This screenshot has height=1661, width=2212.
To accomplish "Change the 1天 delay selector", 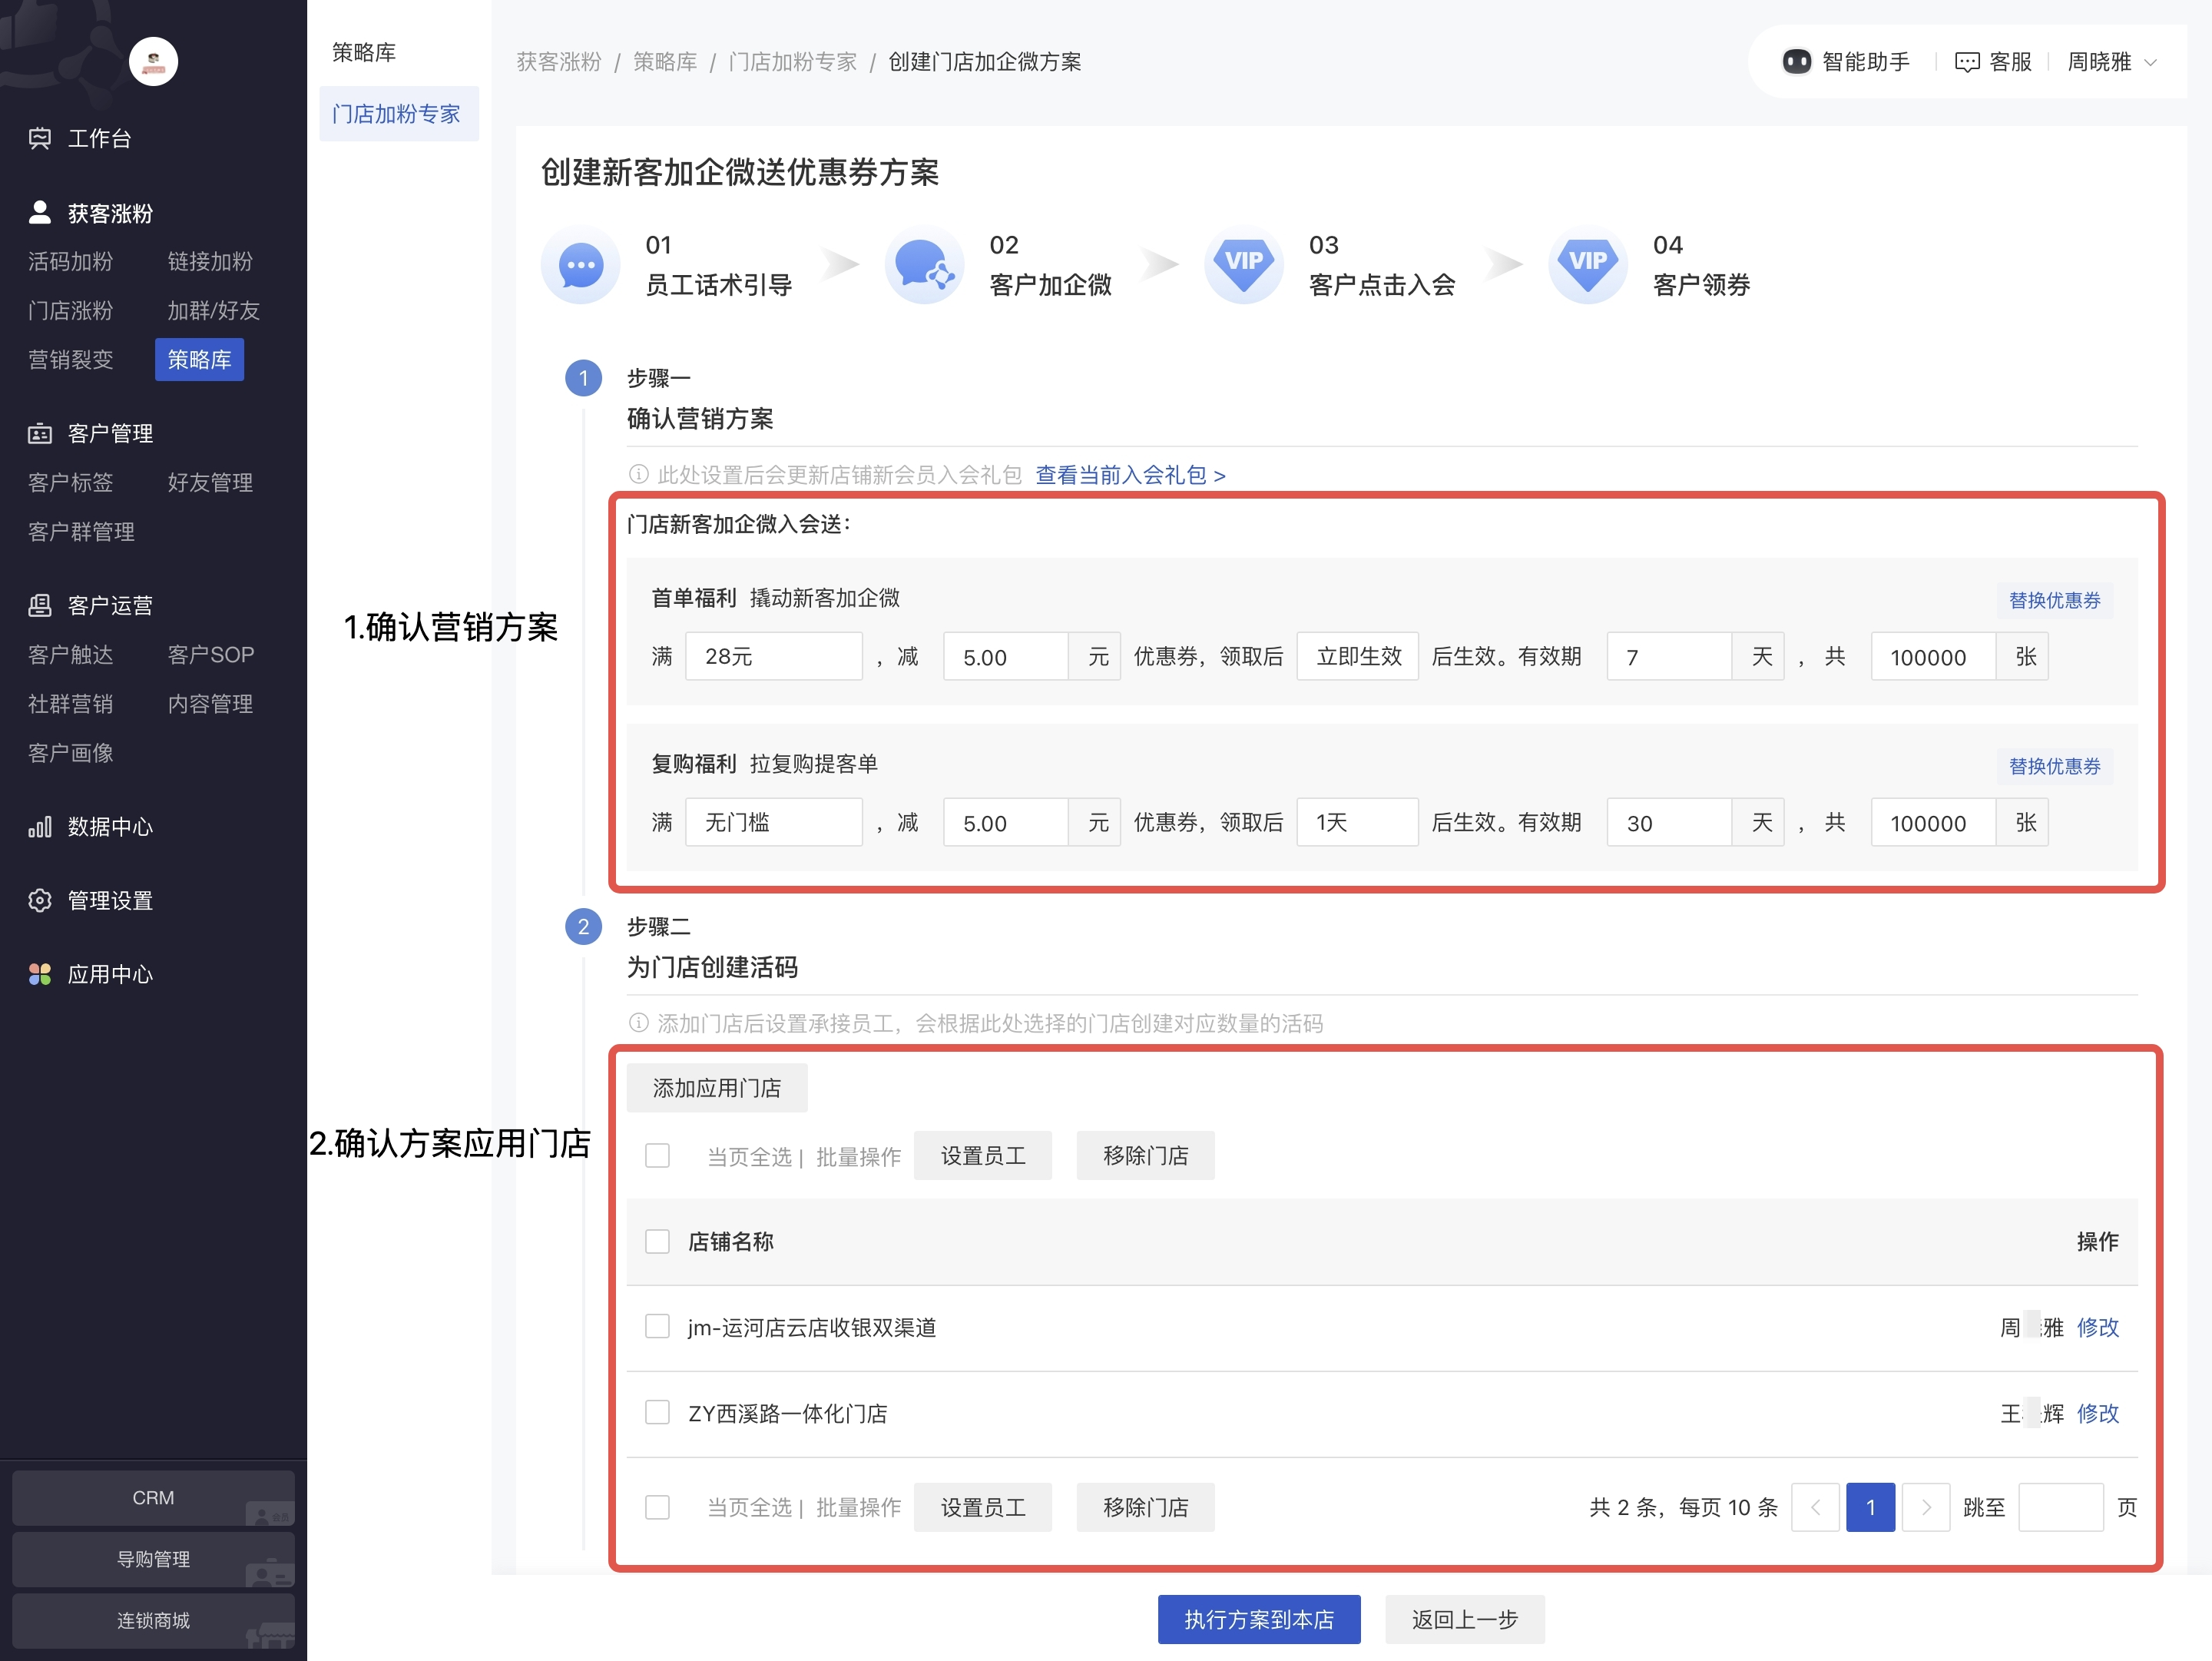I will [1357, 821].
